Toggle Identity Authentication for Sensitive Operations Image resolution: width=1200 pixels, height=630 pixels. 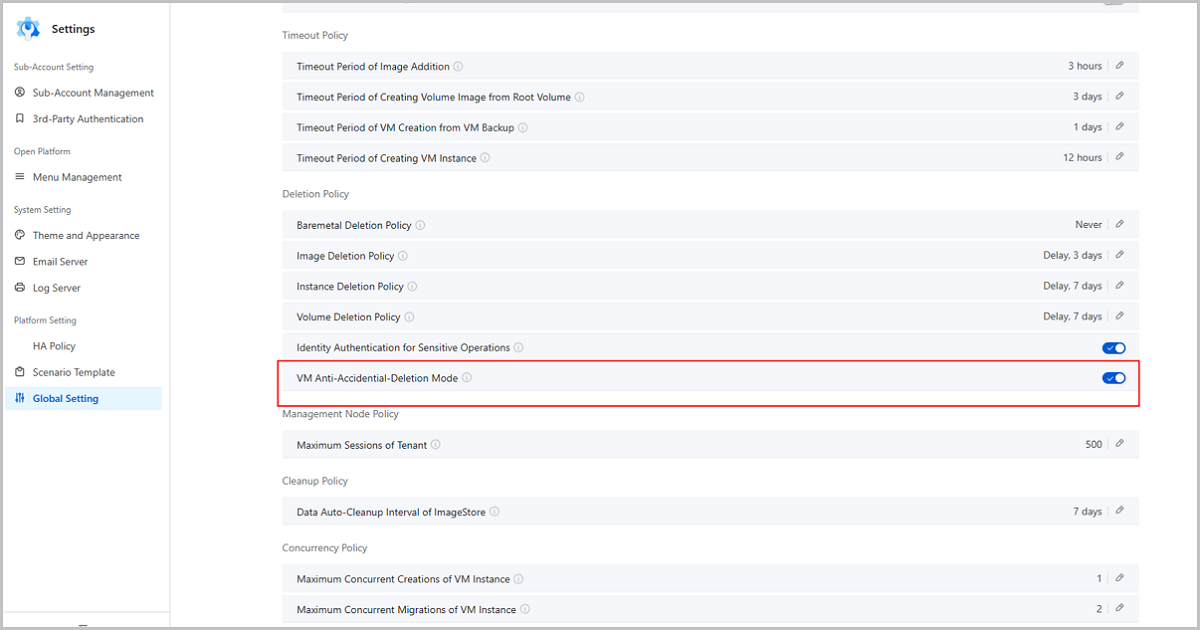pos(1113,348)
